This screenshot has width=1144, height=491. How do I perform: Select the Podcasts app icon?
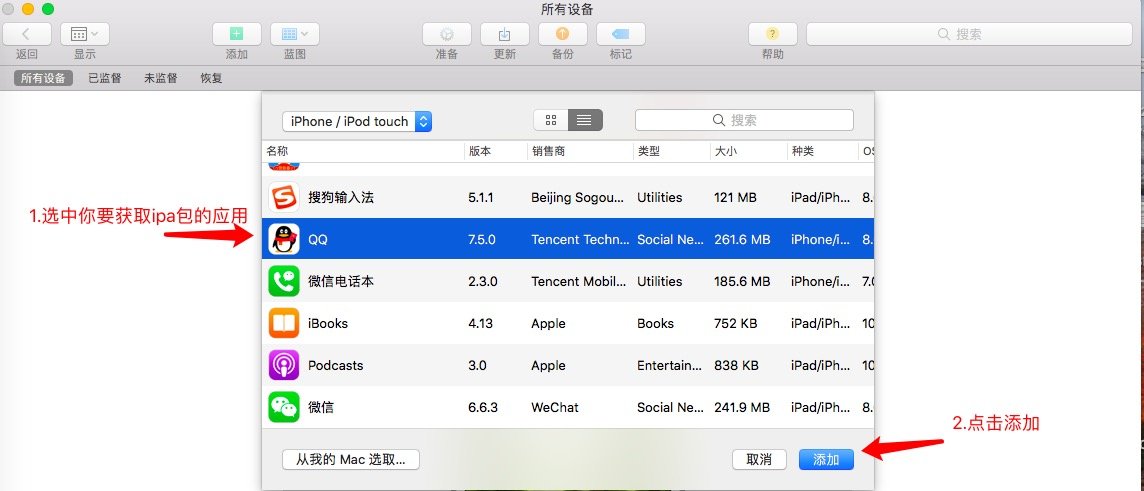(x=284, y=365)
